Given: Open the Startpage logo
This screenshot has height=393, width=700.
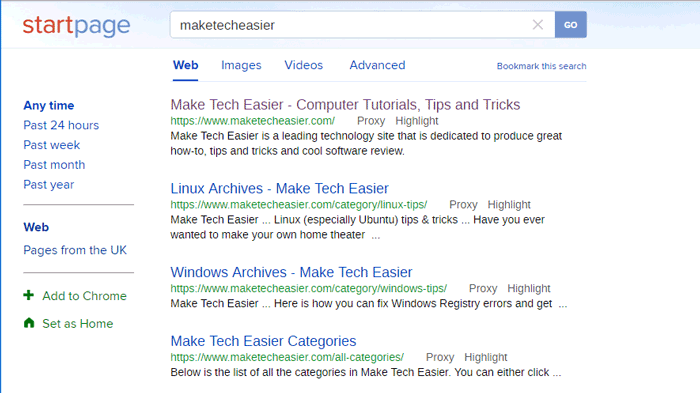Looking at the screenshot, I should click(76, 26).
